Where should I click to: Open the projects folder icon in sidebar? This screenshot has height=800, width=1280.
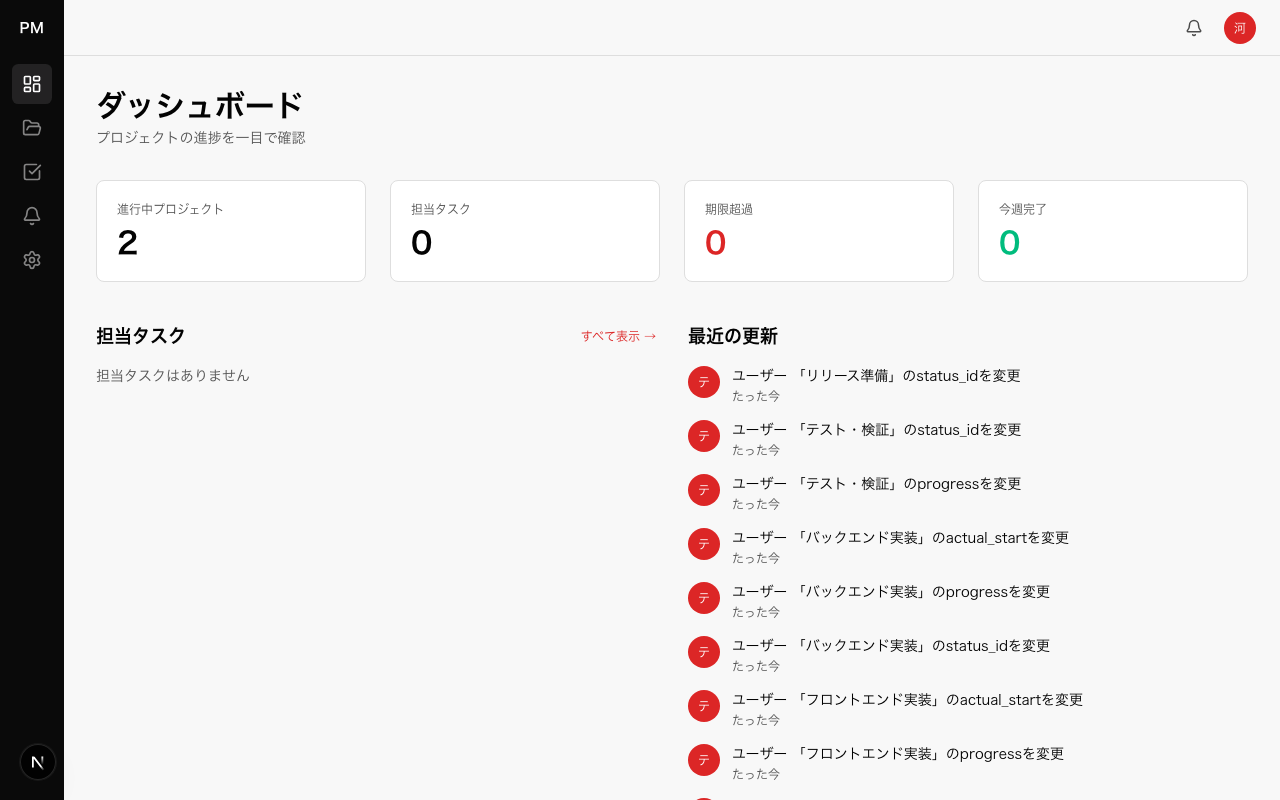tap(32, 128)
